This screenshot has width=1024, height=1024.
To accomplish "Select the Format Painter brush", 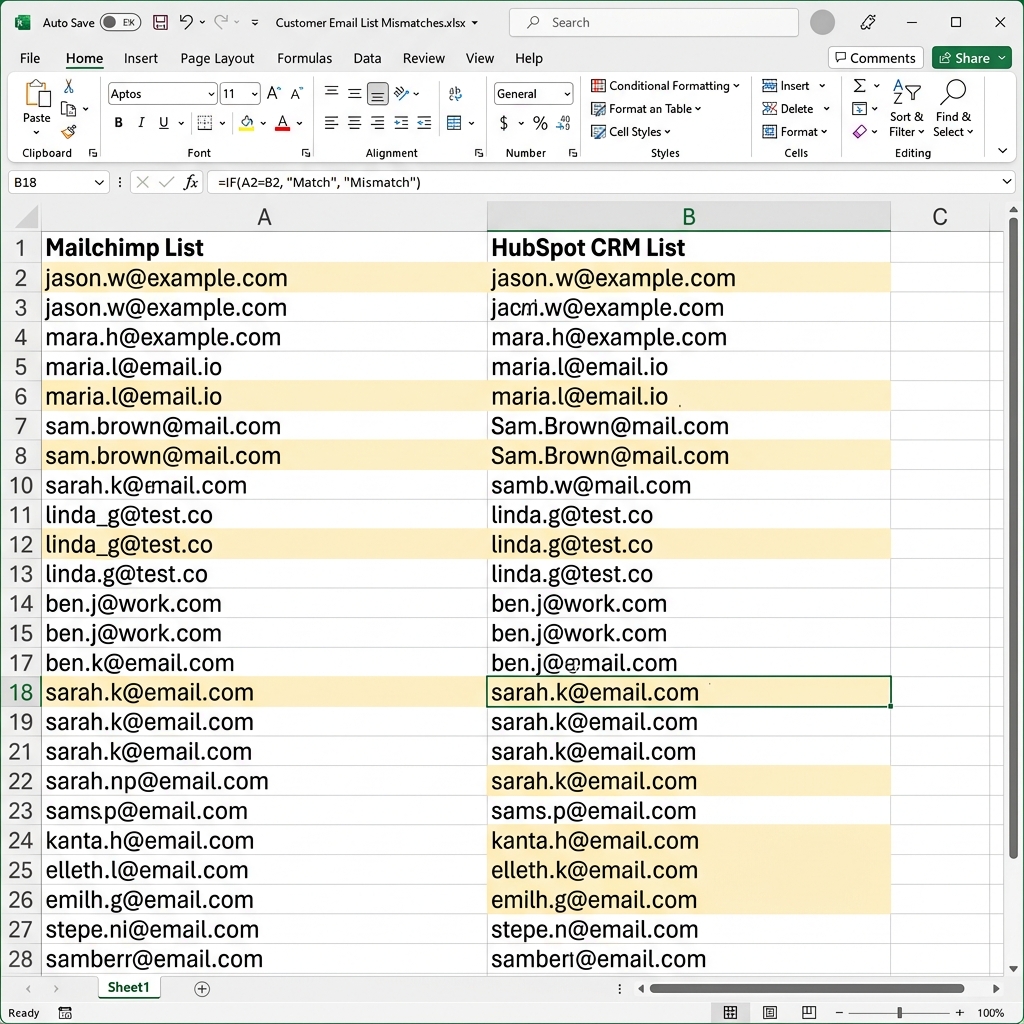I will point(69,132).
